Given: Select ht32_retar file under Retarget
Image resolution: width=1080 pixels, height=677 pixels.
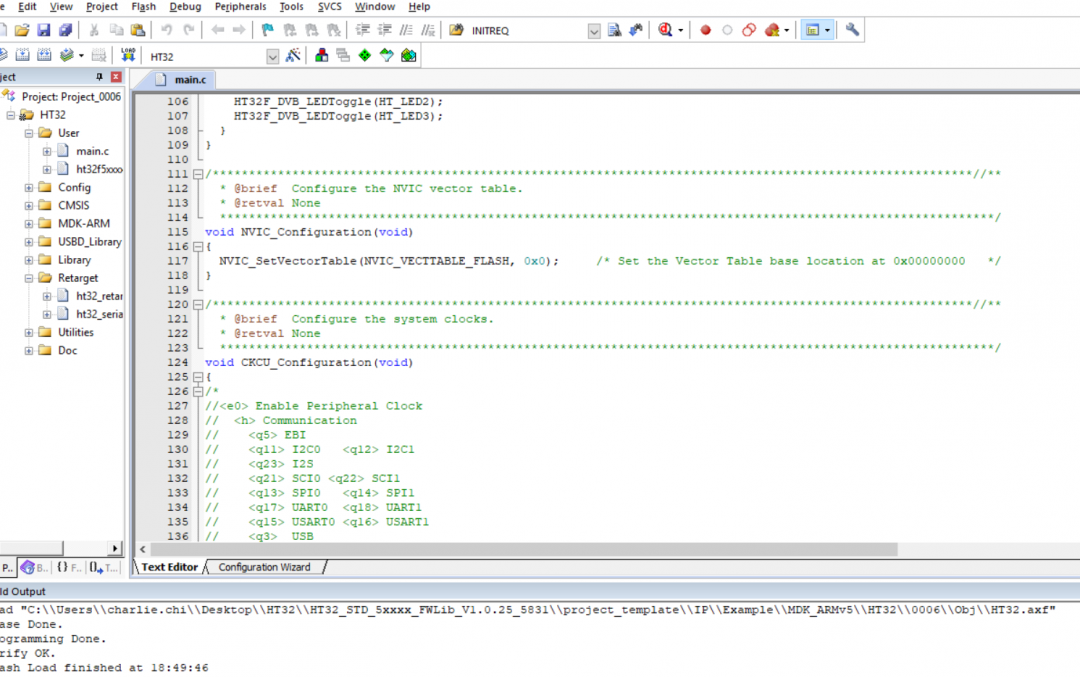Looking at the screenshot, I should (99, 296).
